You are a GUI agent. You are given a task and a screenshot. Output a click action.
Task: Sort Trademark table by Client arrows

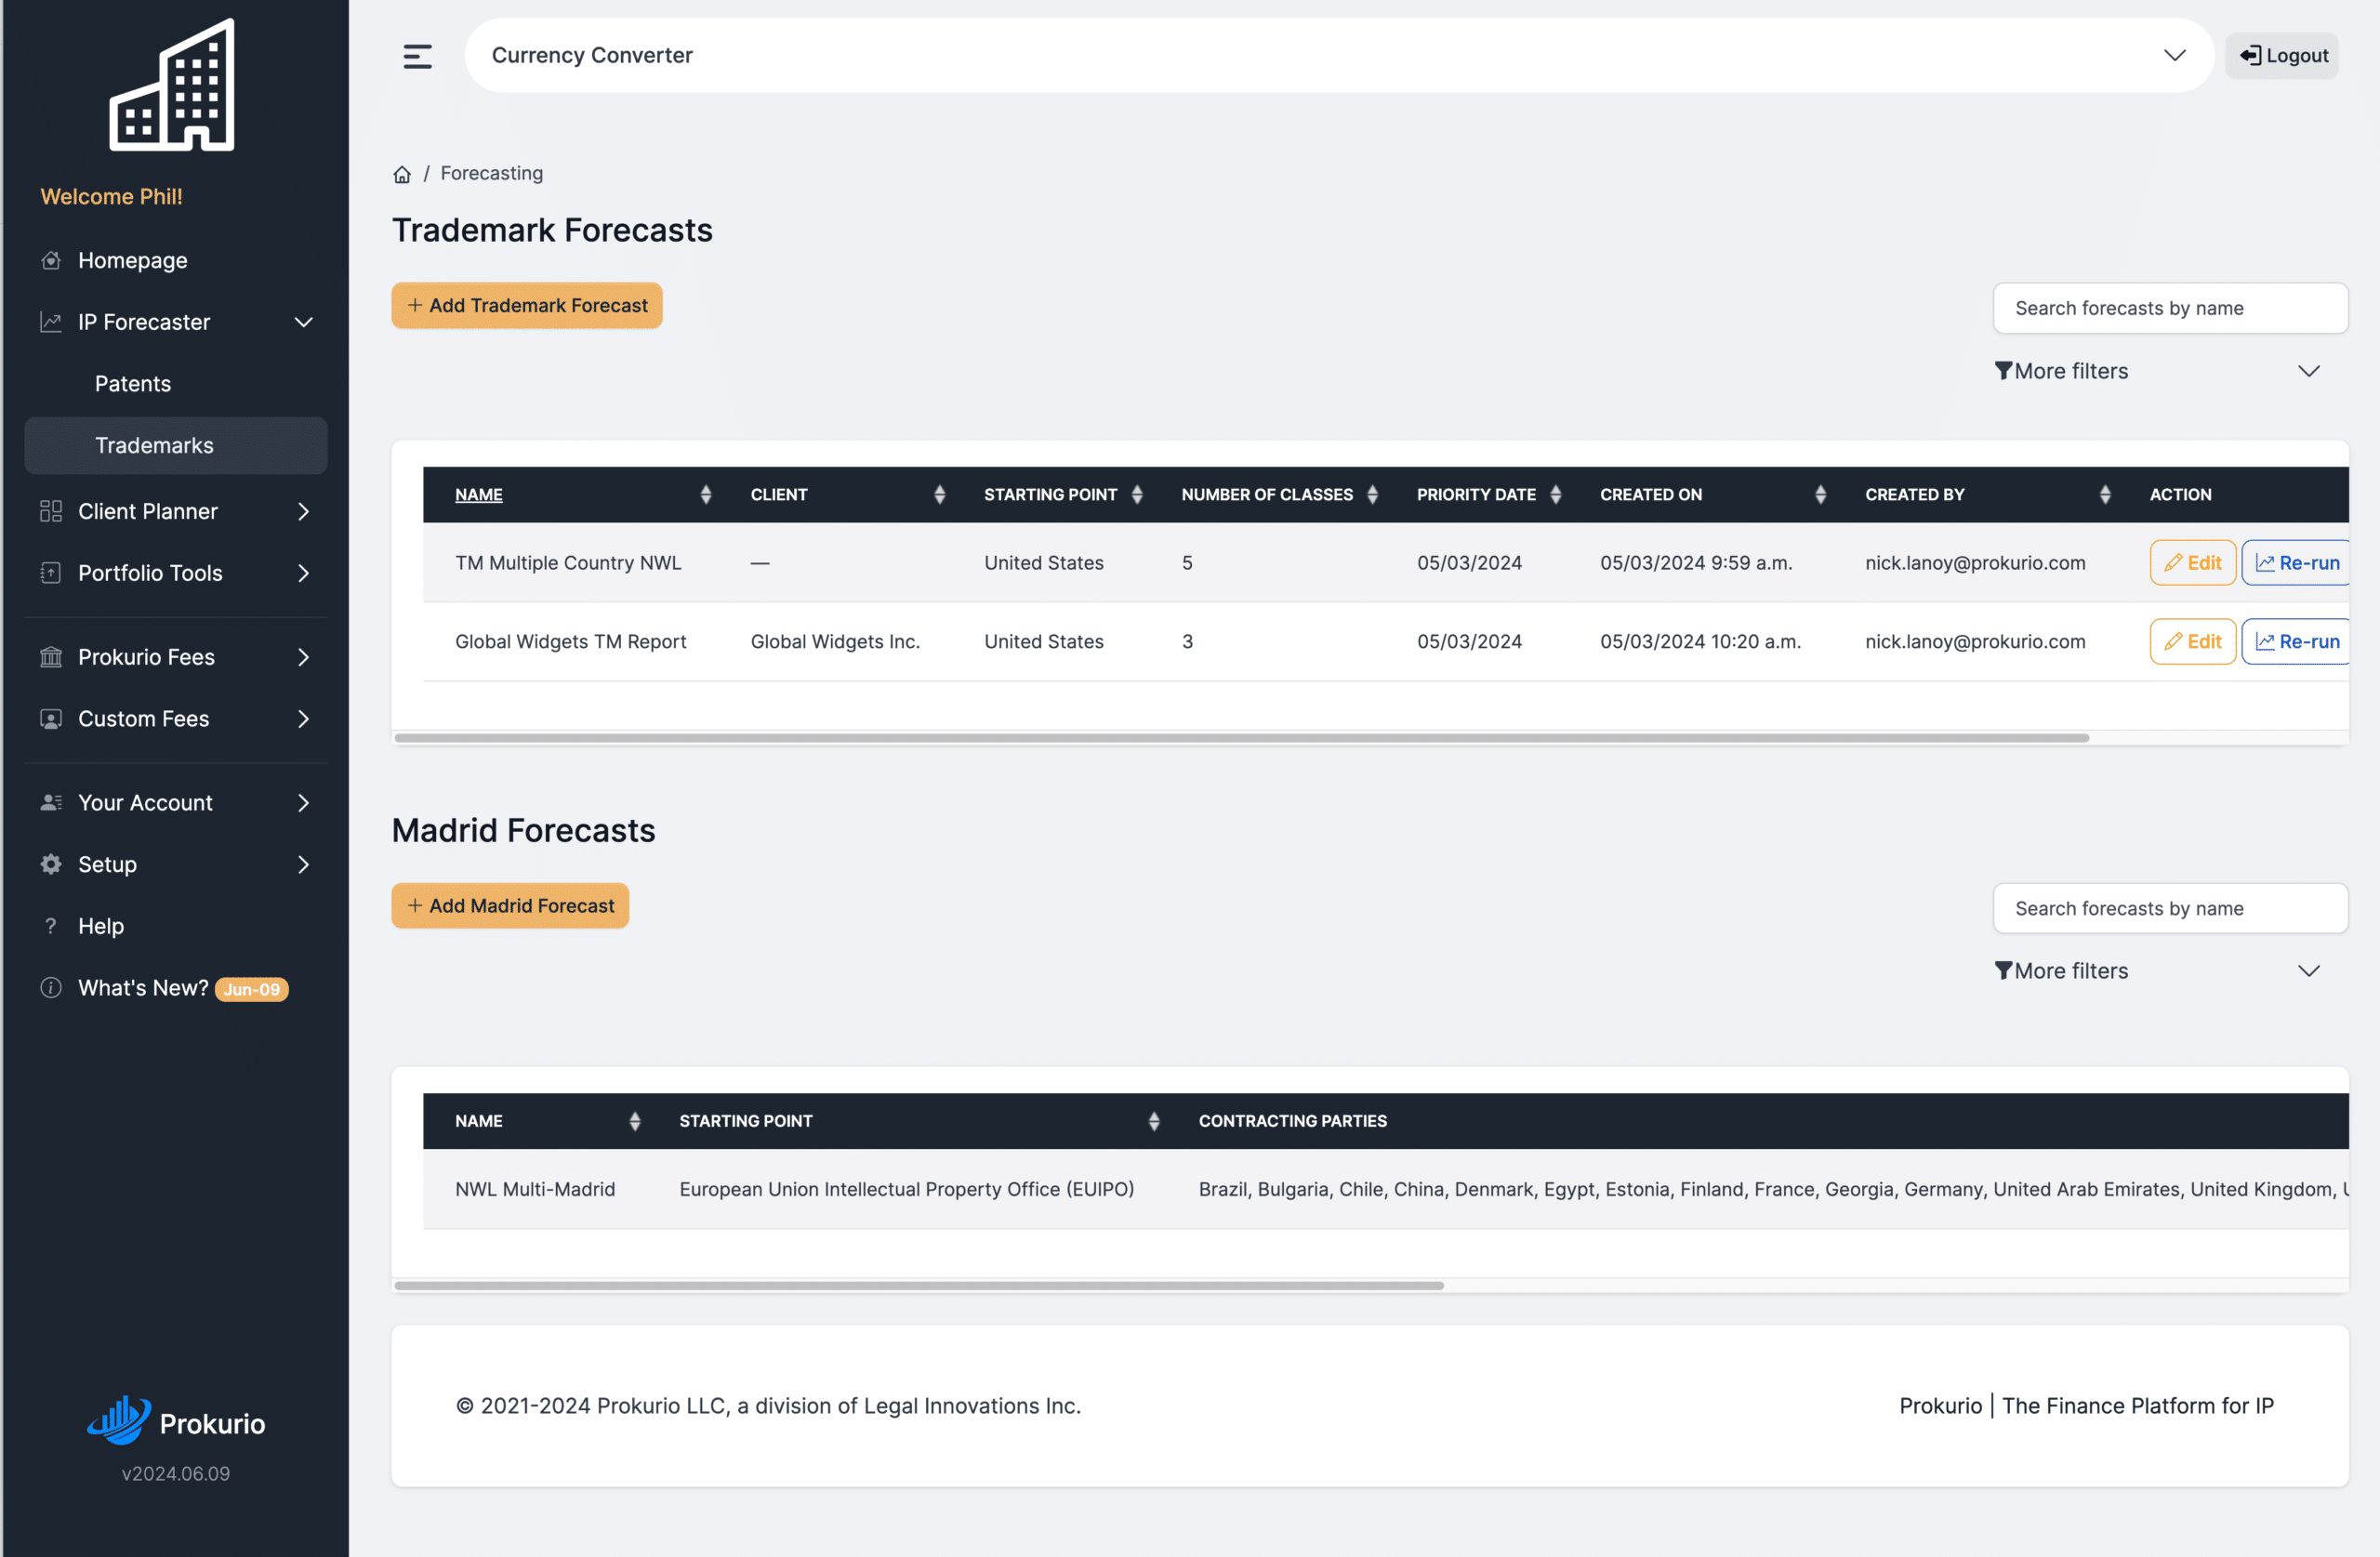click(939, 494)
